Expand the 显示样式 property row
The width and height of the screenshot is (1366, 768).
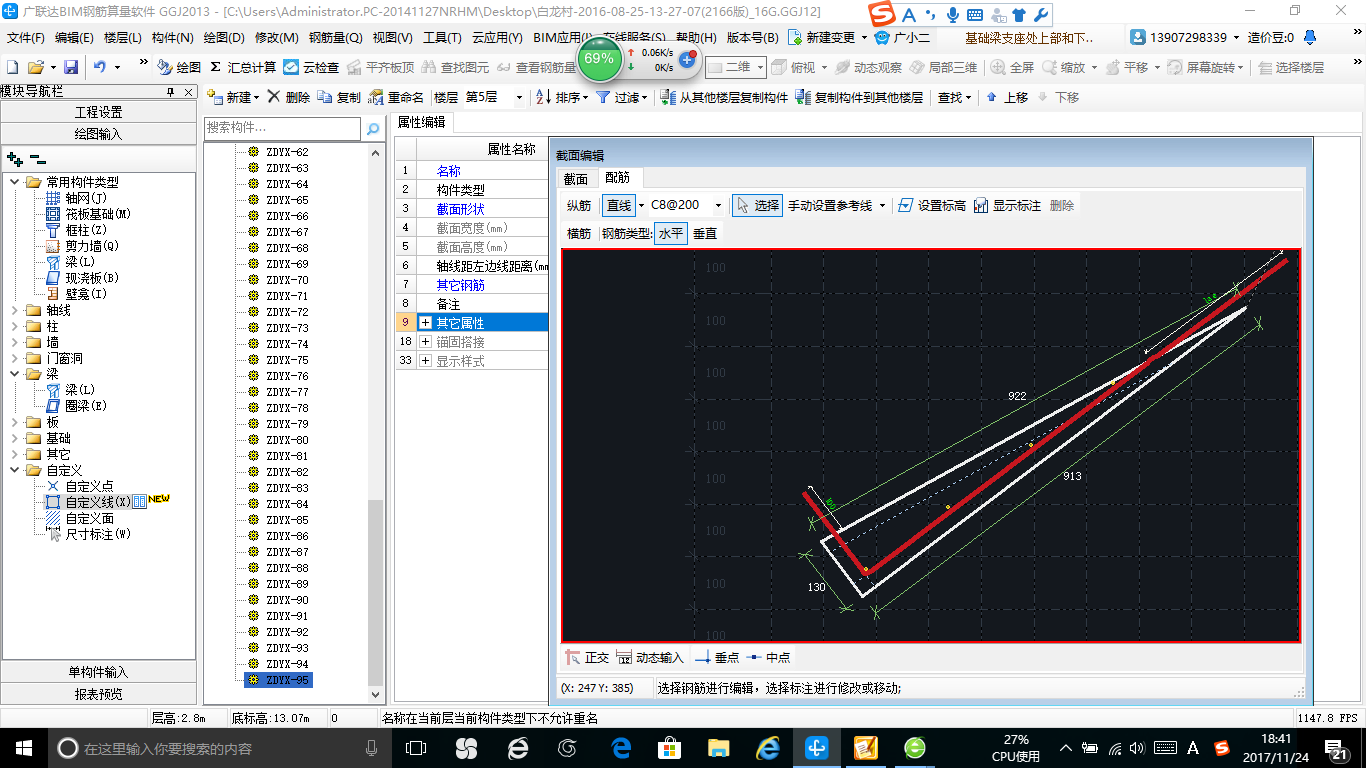click(425, 361)
